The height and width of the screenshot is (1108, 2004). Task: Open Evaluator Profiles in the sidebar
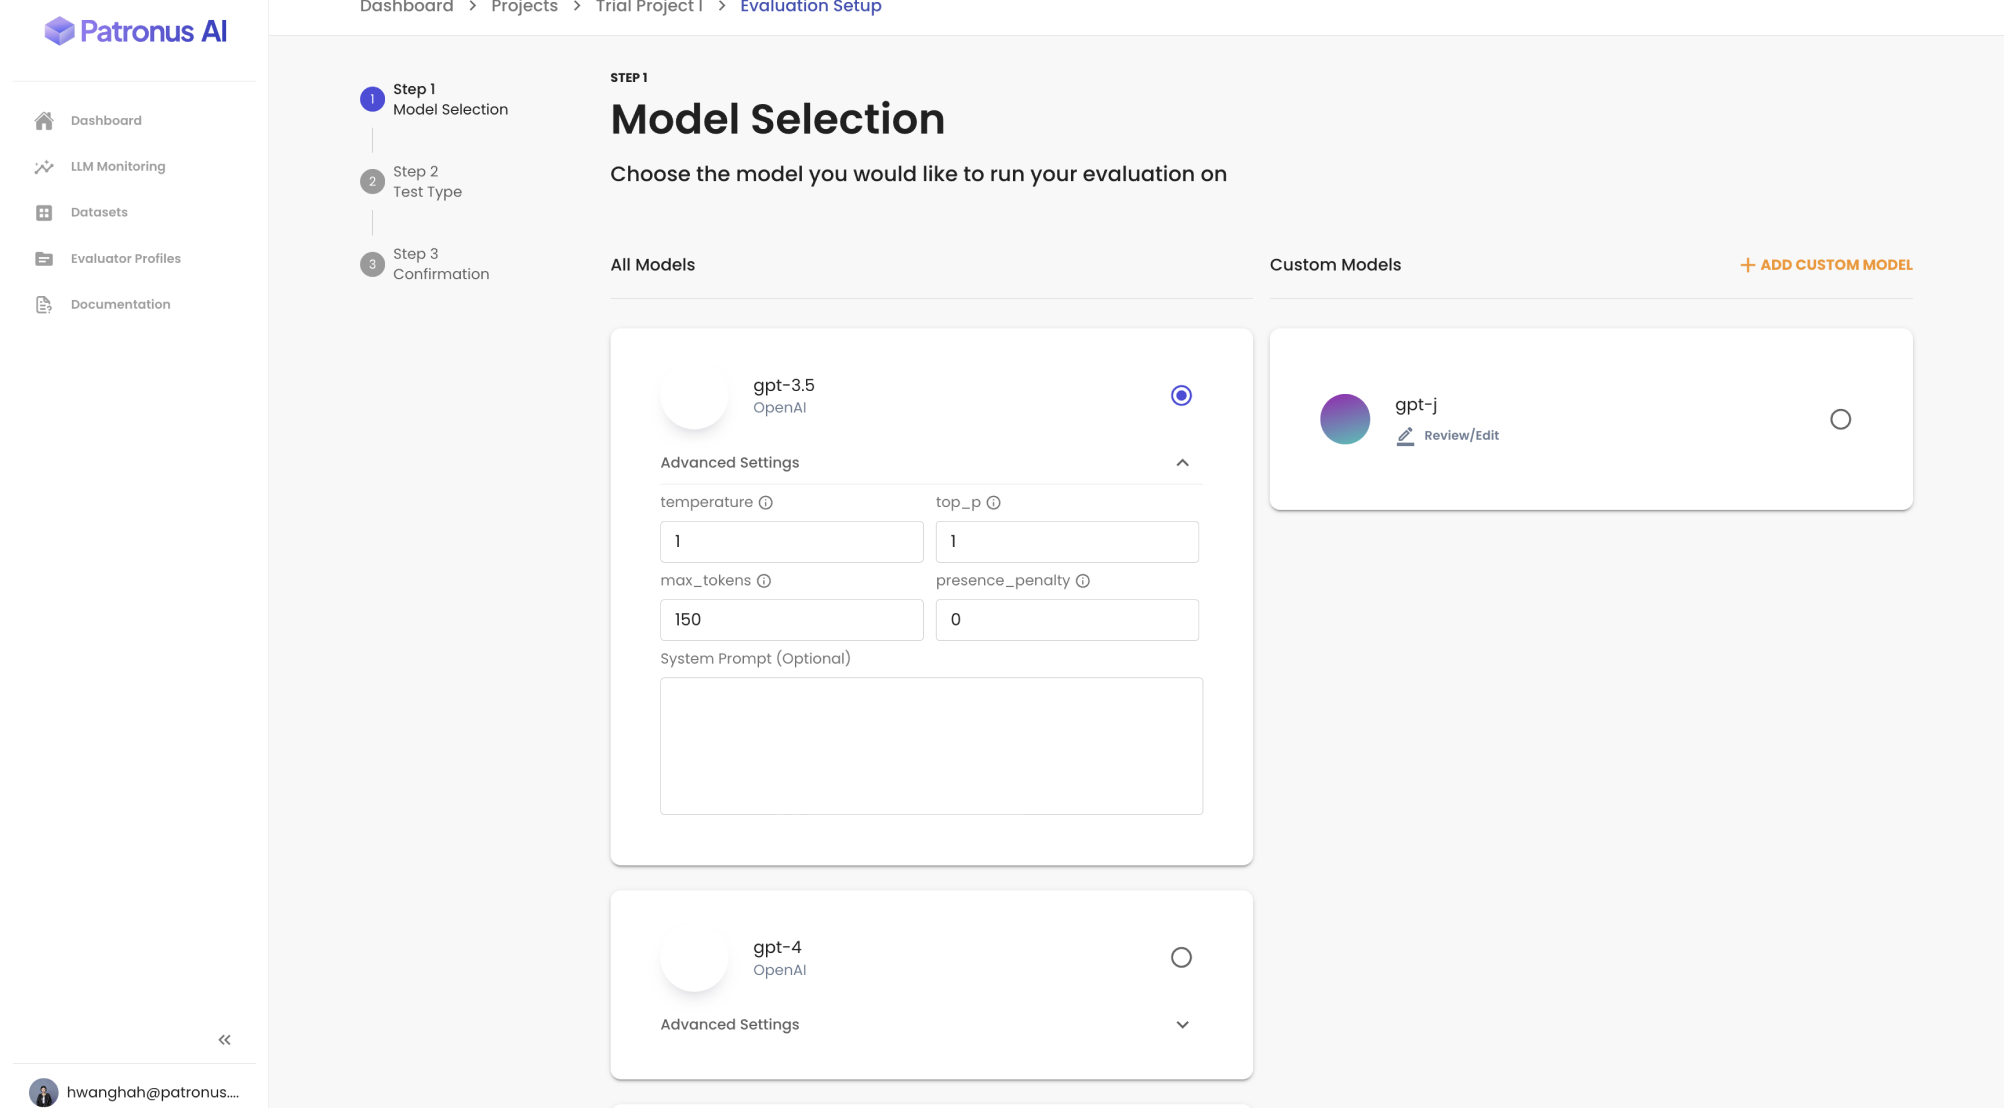[125, 258]
